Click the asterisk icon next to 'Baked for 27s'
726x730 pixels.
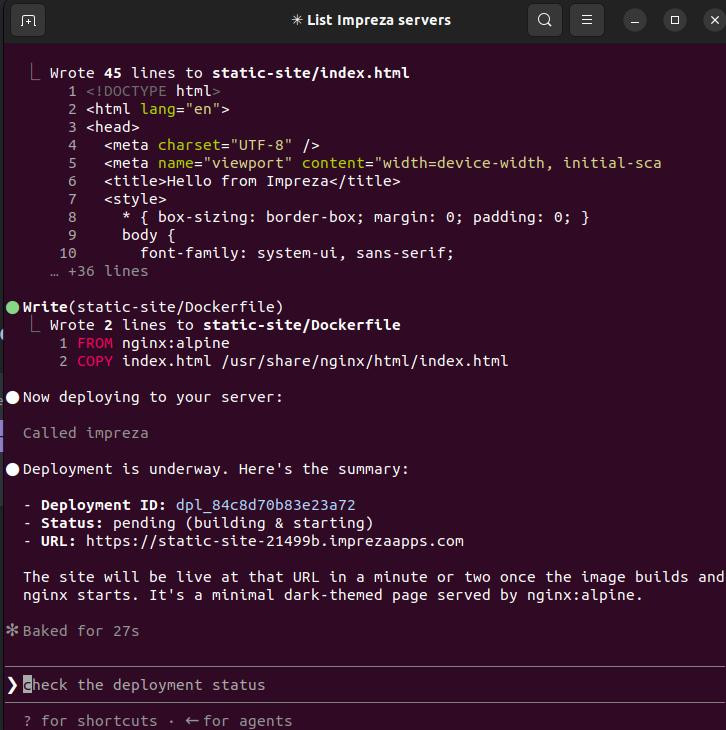(x=12, y=630)
